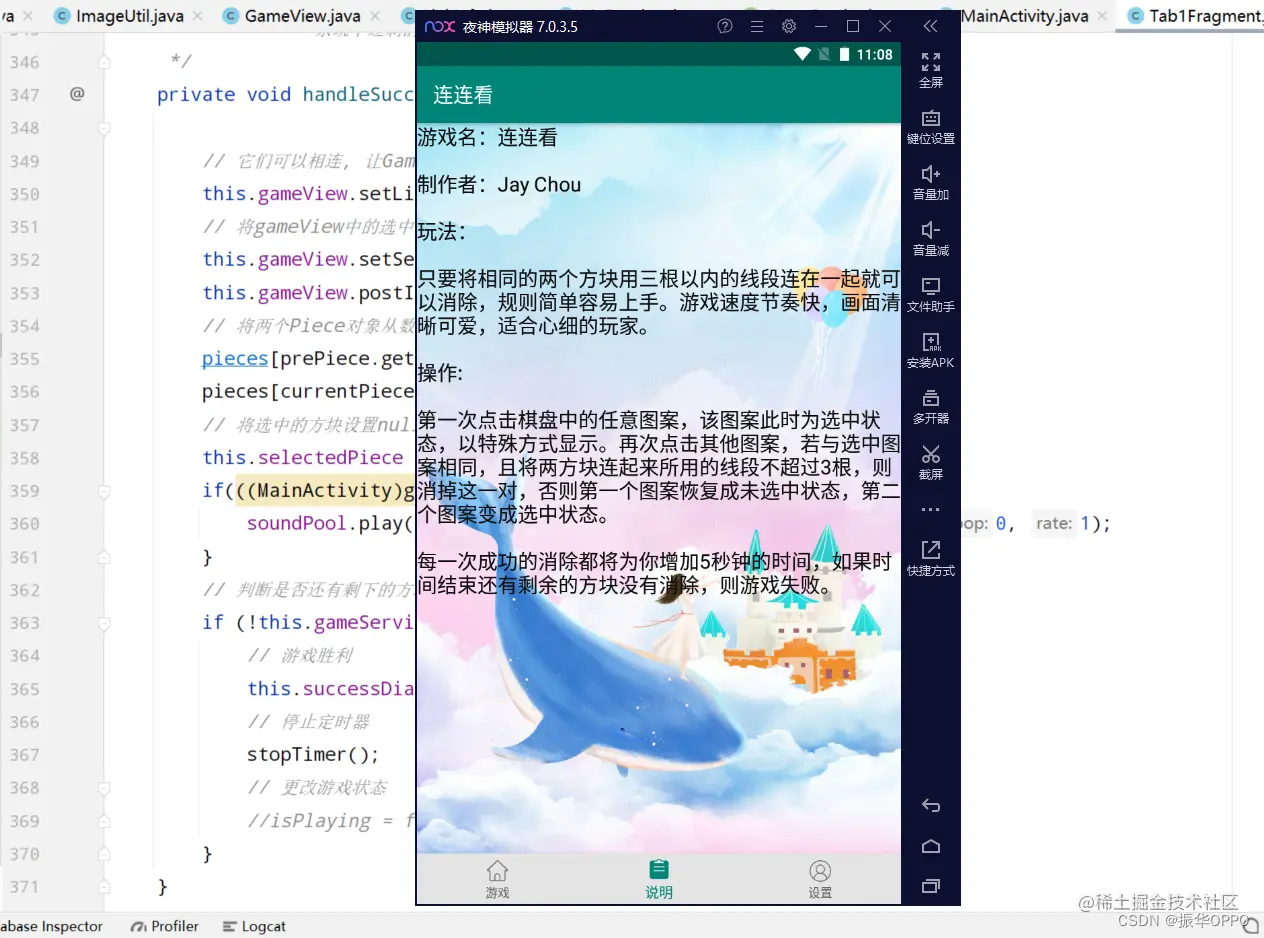The height and width of the screenshot is (938, 1264).
Task: Collapse the if block fold arrow at line 363
Action: tap(103, 622)
